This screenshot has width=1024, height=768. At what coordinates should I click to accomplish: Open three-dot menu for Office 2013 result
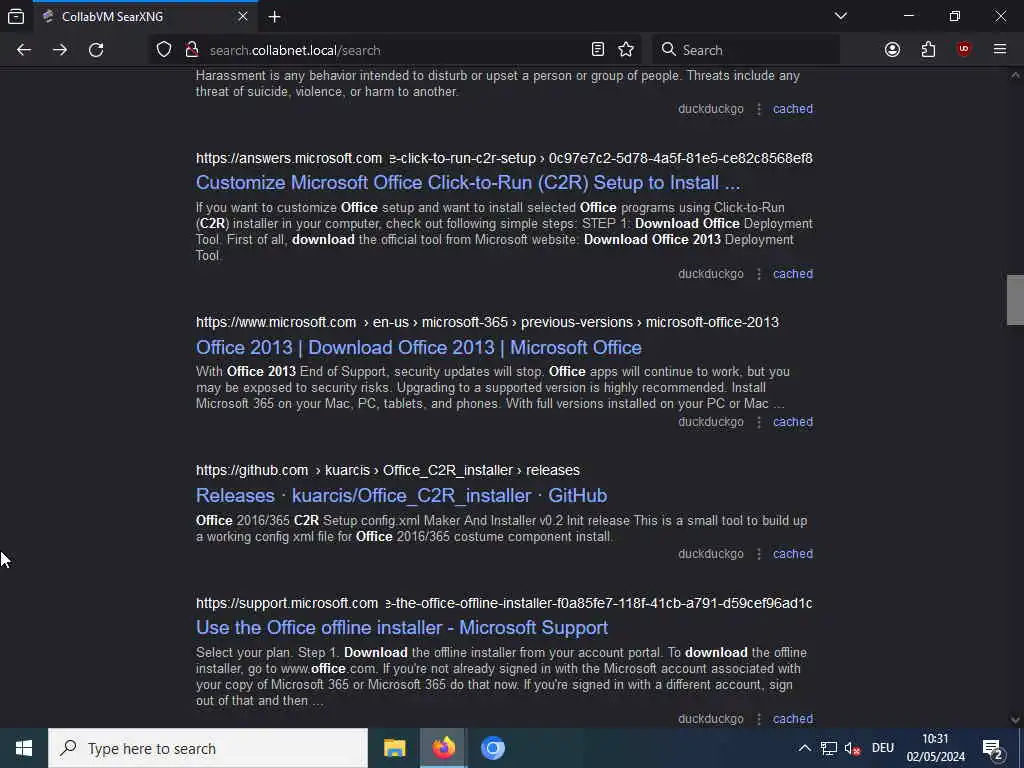[758, 422]
